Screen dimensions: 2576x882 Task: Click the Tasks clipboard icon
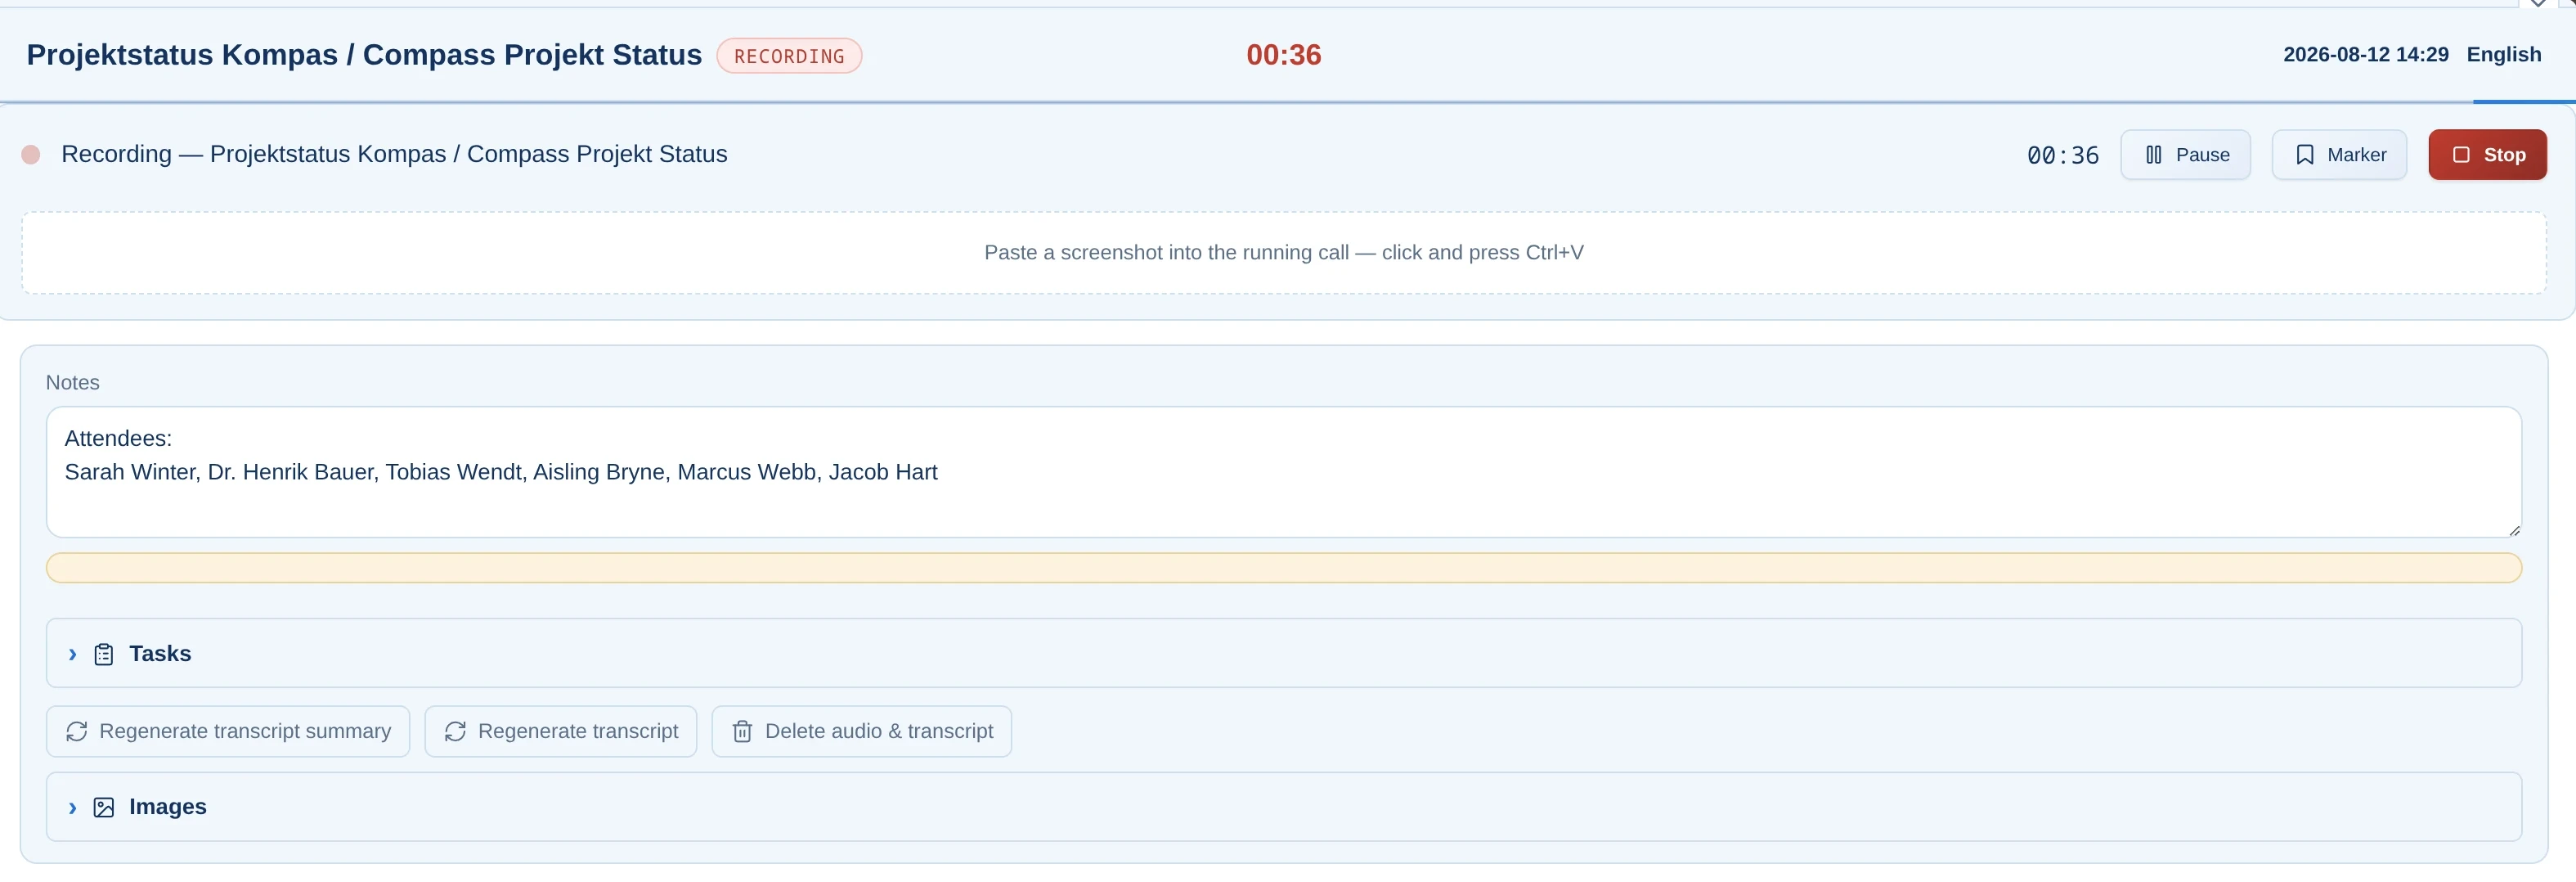[x=104, y=654]
